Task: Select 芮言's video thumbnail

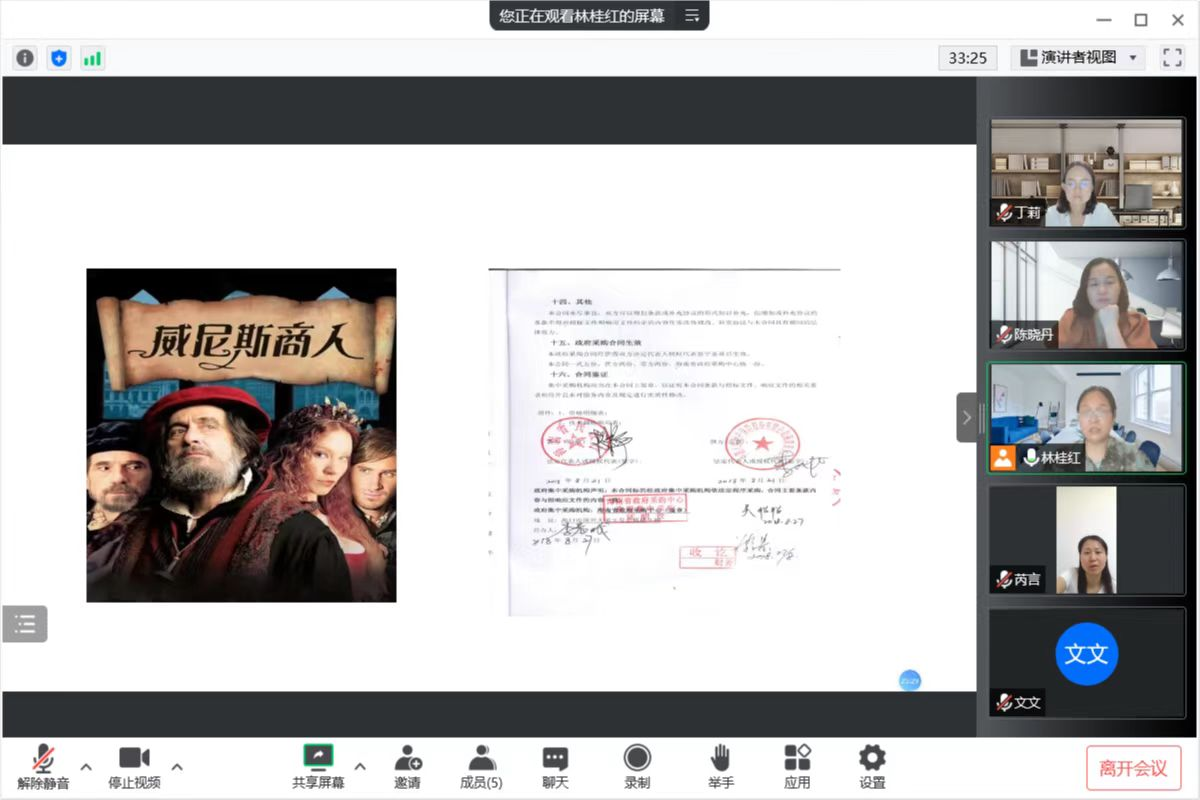Action: click(1086, 540)
